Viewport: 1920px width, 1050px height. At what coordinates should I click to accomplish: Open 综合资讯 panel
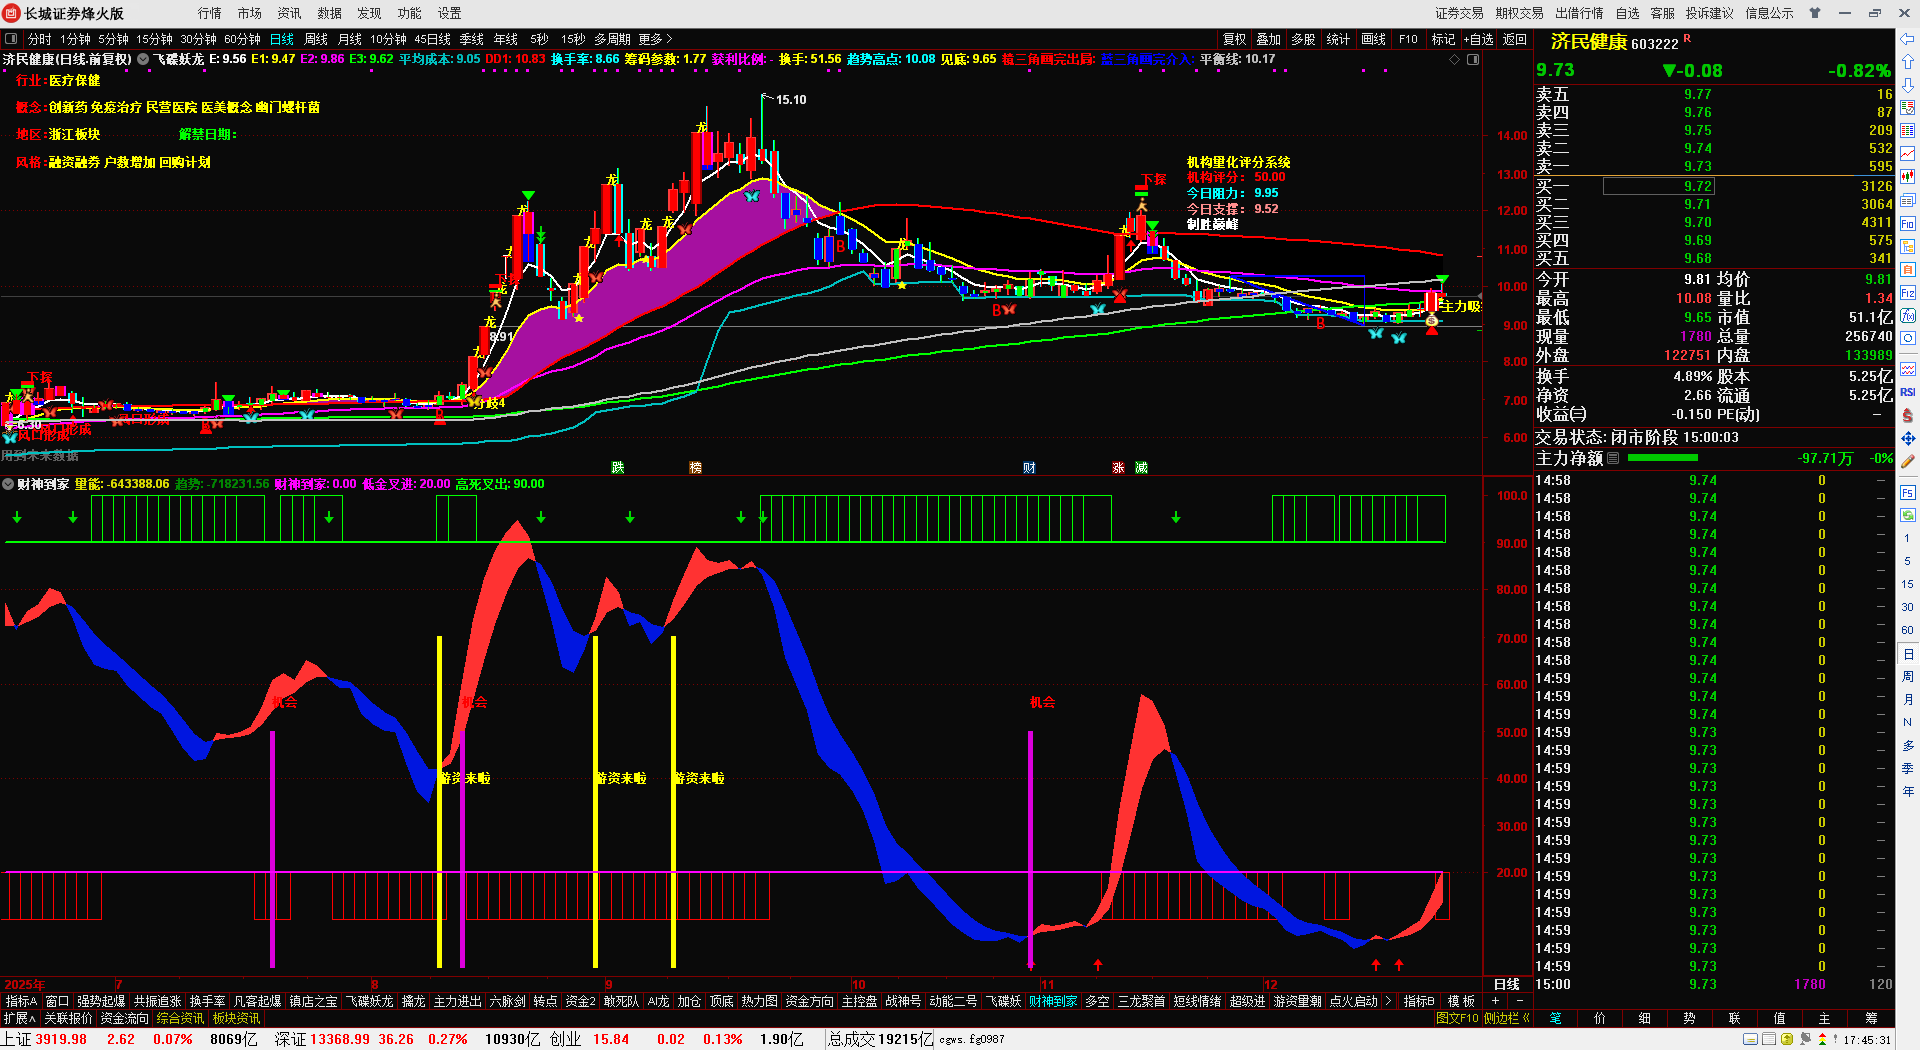tap(181, 1018)
